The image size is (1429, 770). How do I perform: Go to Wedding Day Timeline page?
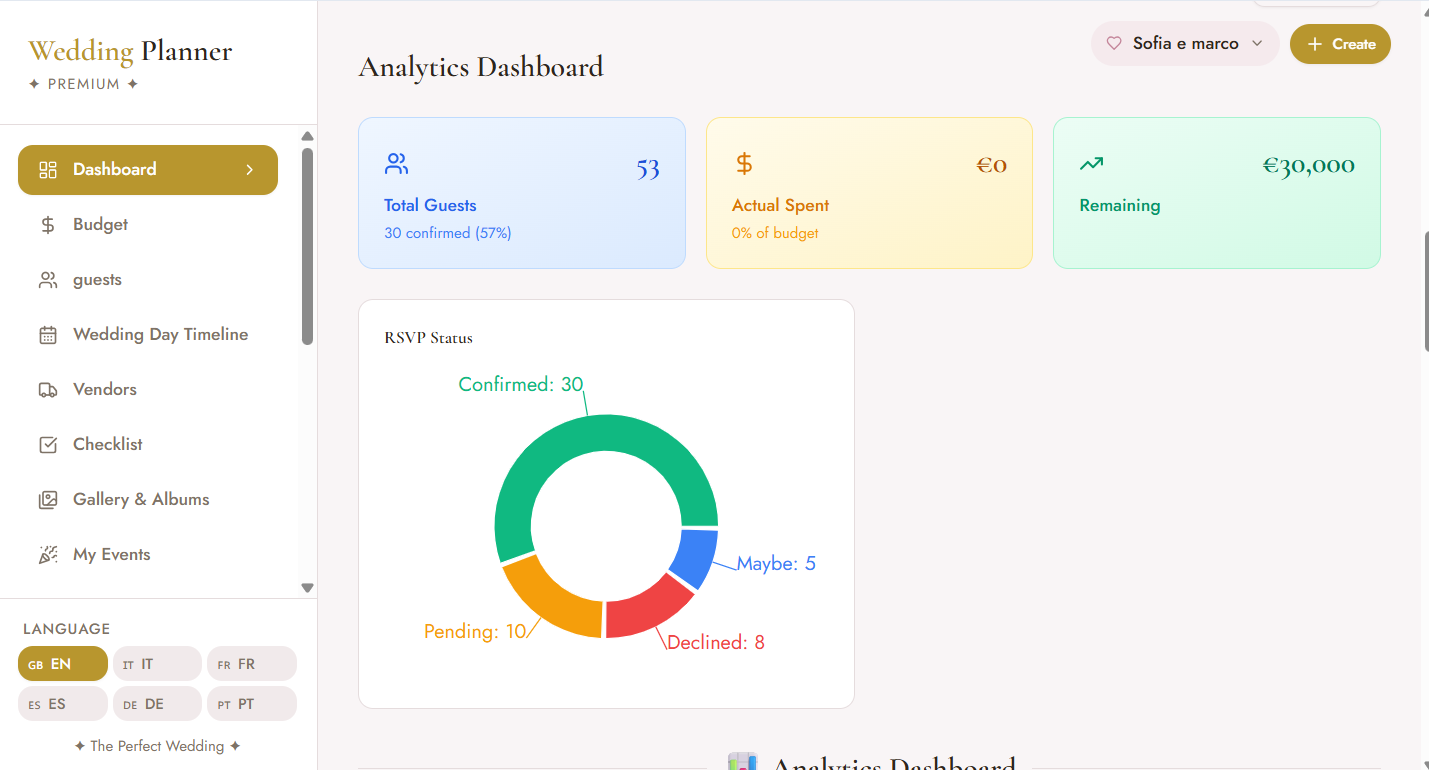148,335
